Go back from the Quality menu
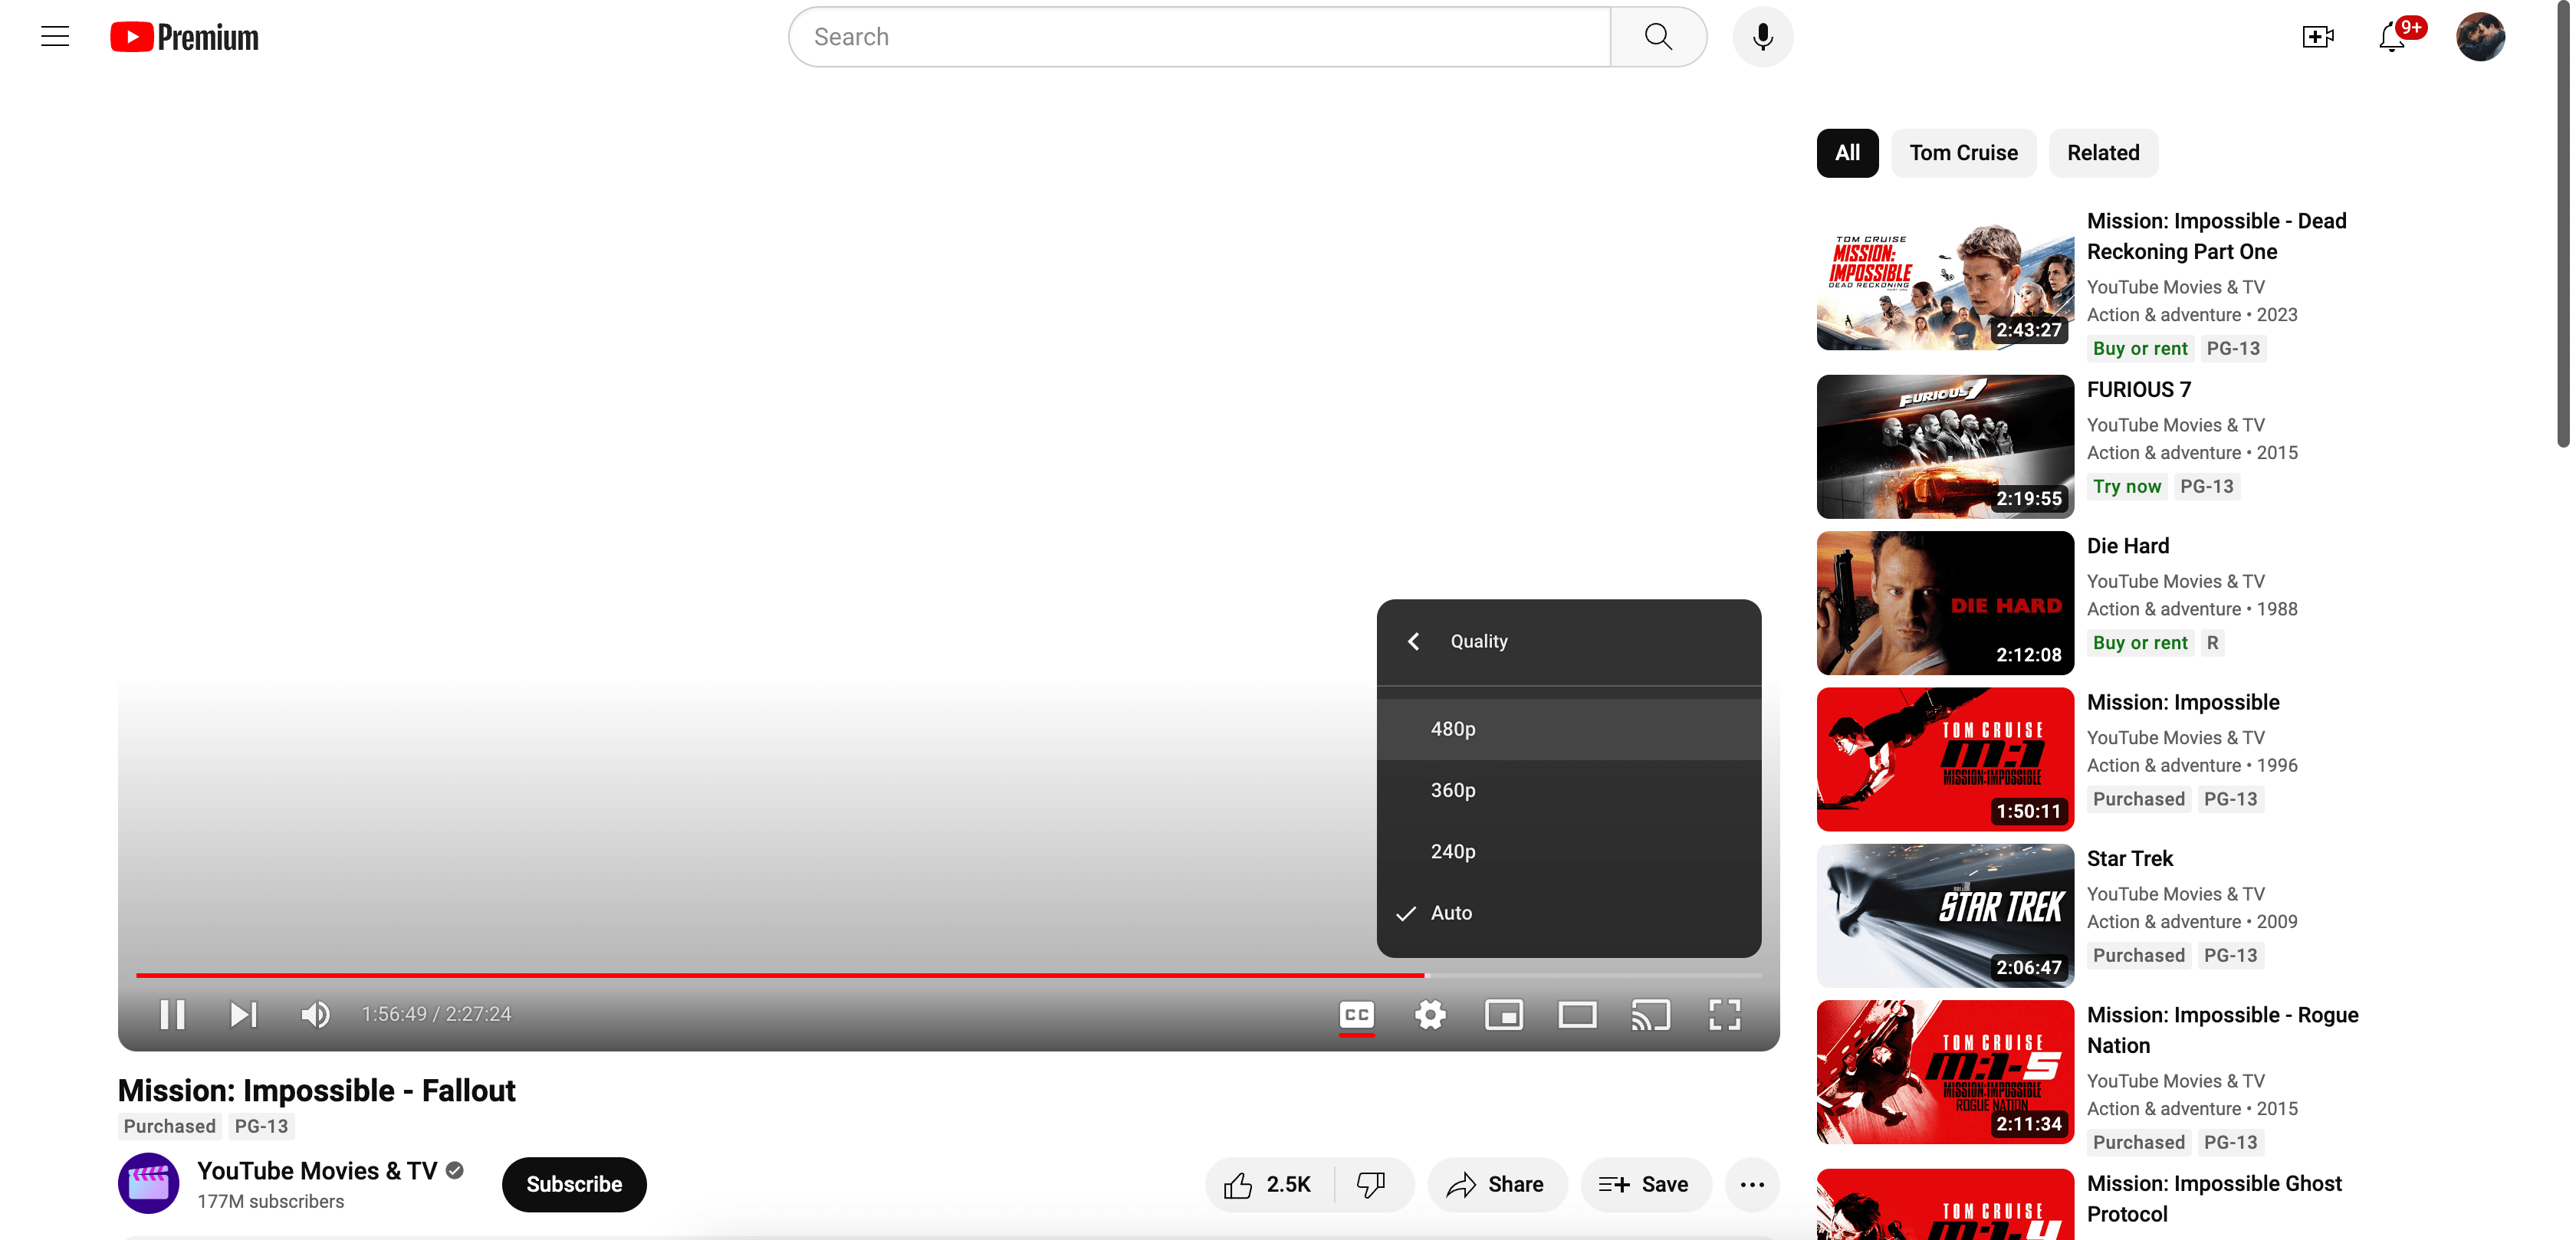The height and width of the screenshot is (1240, 2576). pos(1413,641)
